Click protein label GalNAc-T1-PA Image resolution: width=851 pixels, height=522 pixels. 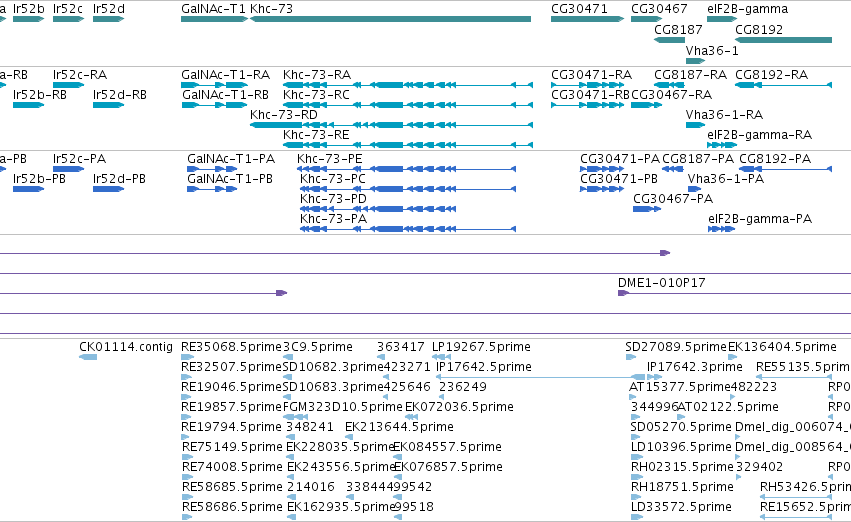(231, 158)
